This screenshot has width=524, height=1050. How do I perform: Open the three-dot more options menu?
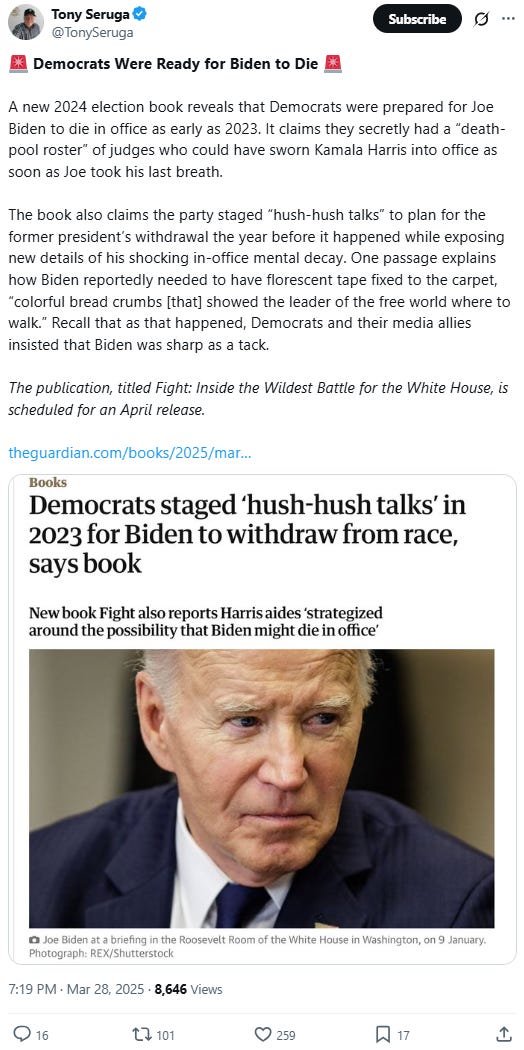tap(509, 19)
